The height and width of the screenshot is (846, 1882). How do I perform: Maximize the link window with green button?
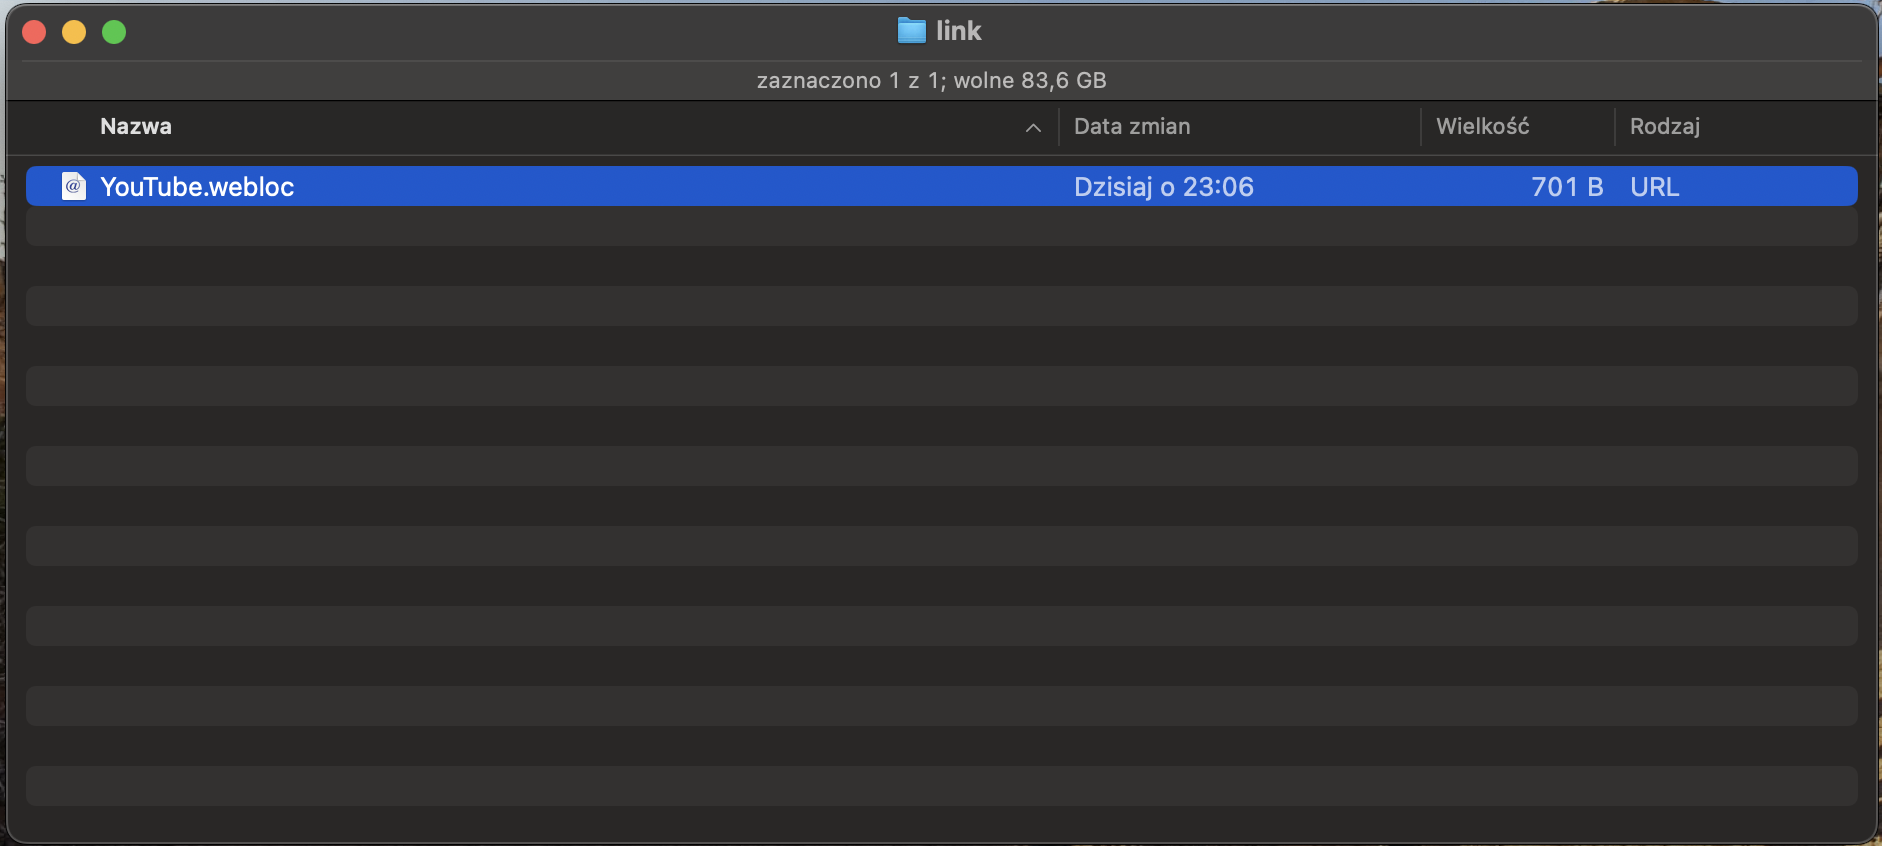click(114, 32)
